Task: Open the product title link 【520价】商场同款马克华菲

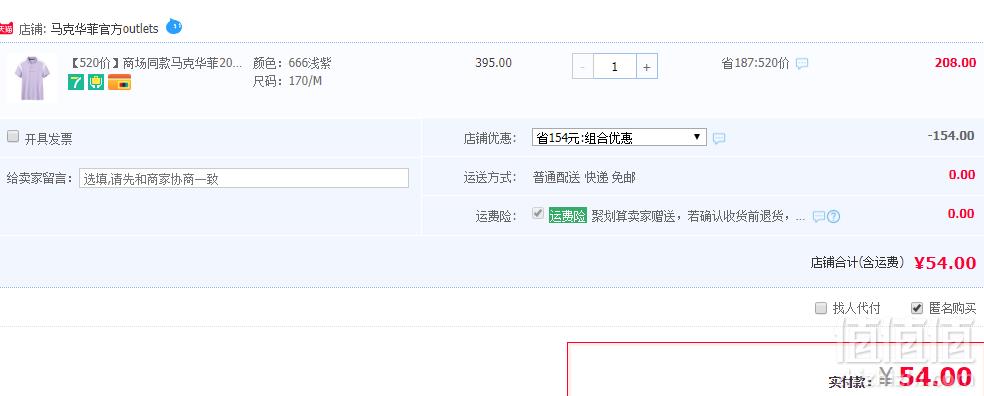Action: coord(154,63)
